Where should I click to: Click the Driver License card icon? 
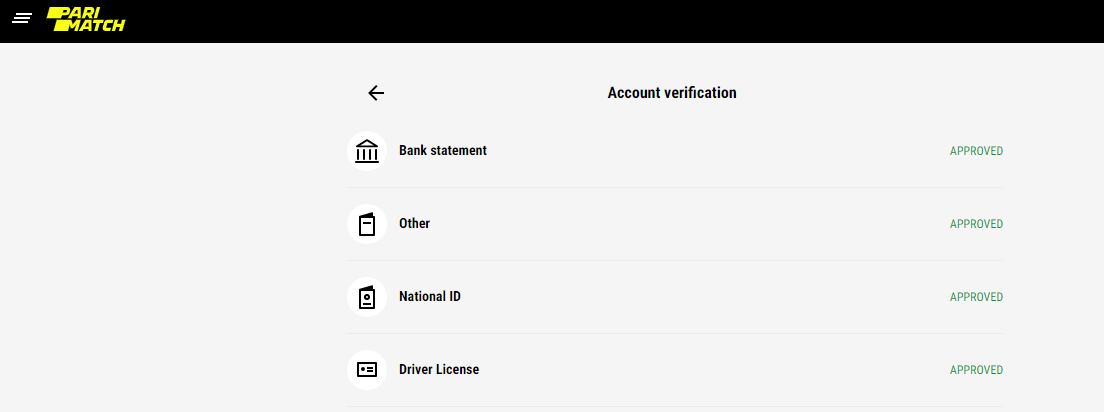(x=367, y=370)
